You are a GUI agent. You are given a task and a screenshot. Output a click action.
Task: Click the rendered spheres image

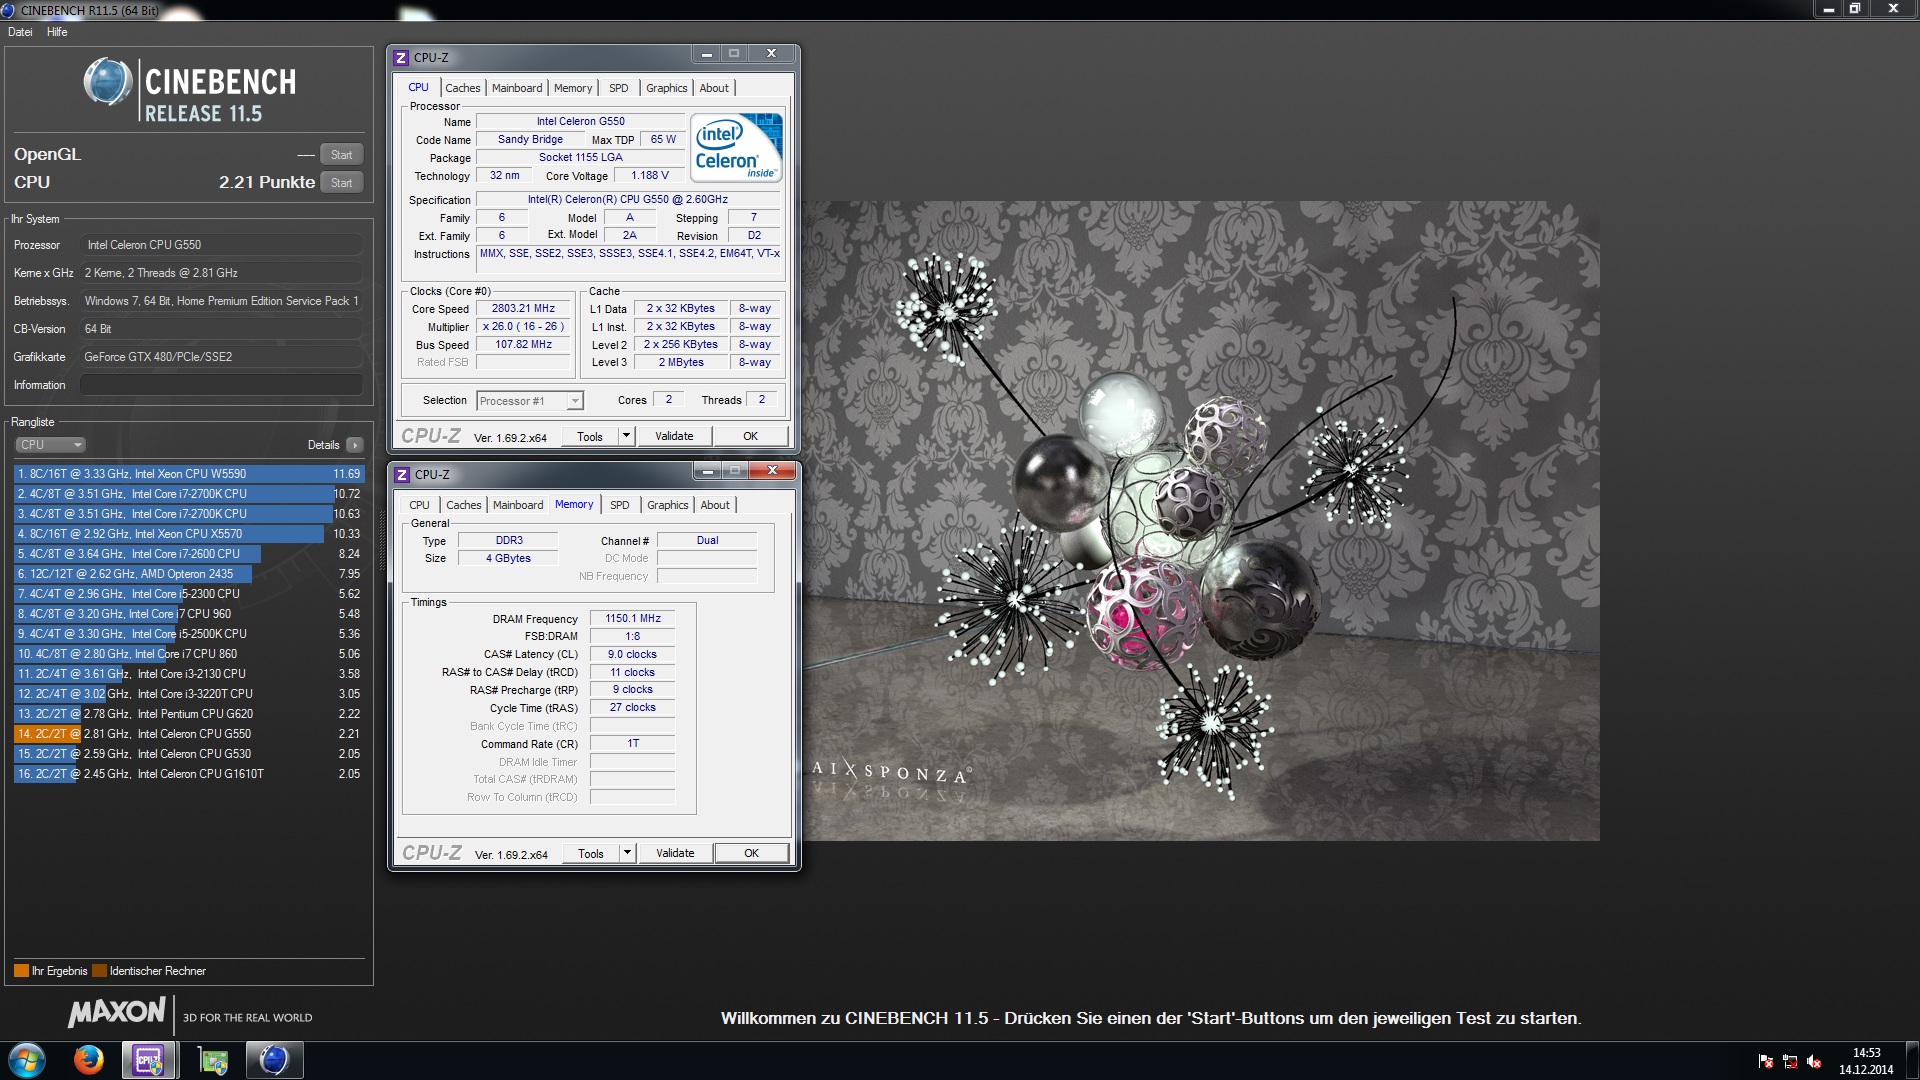(x=1201, y=521)
